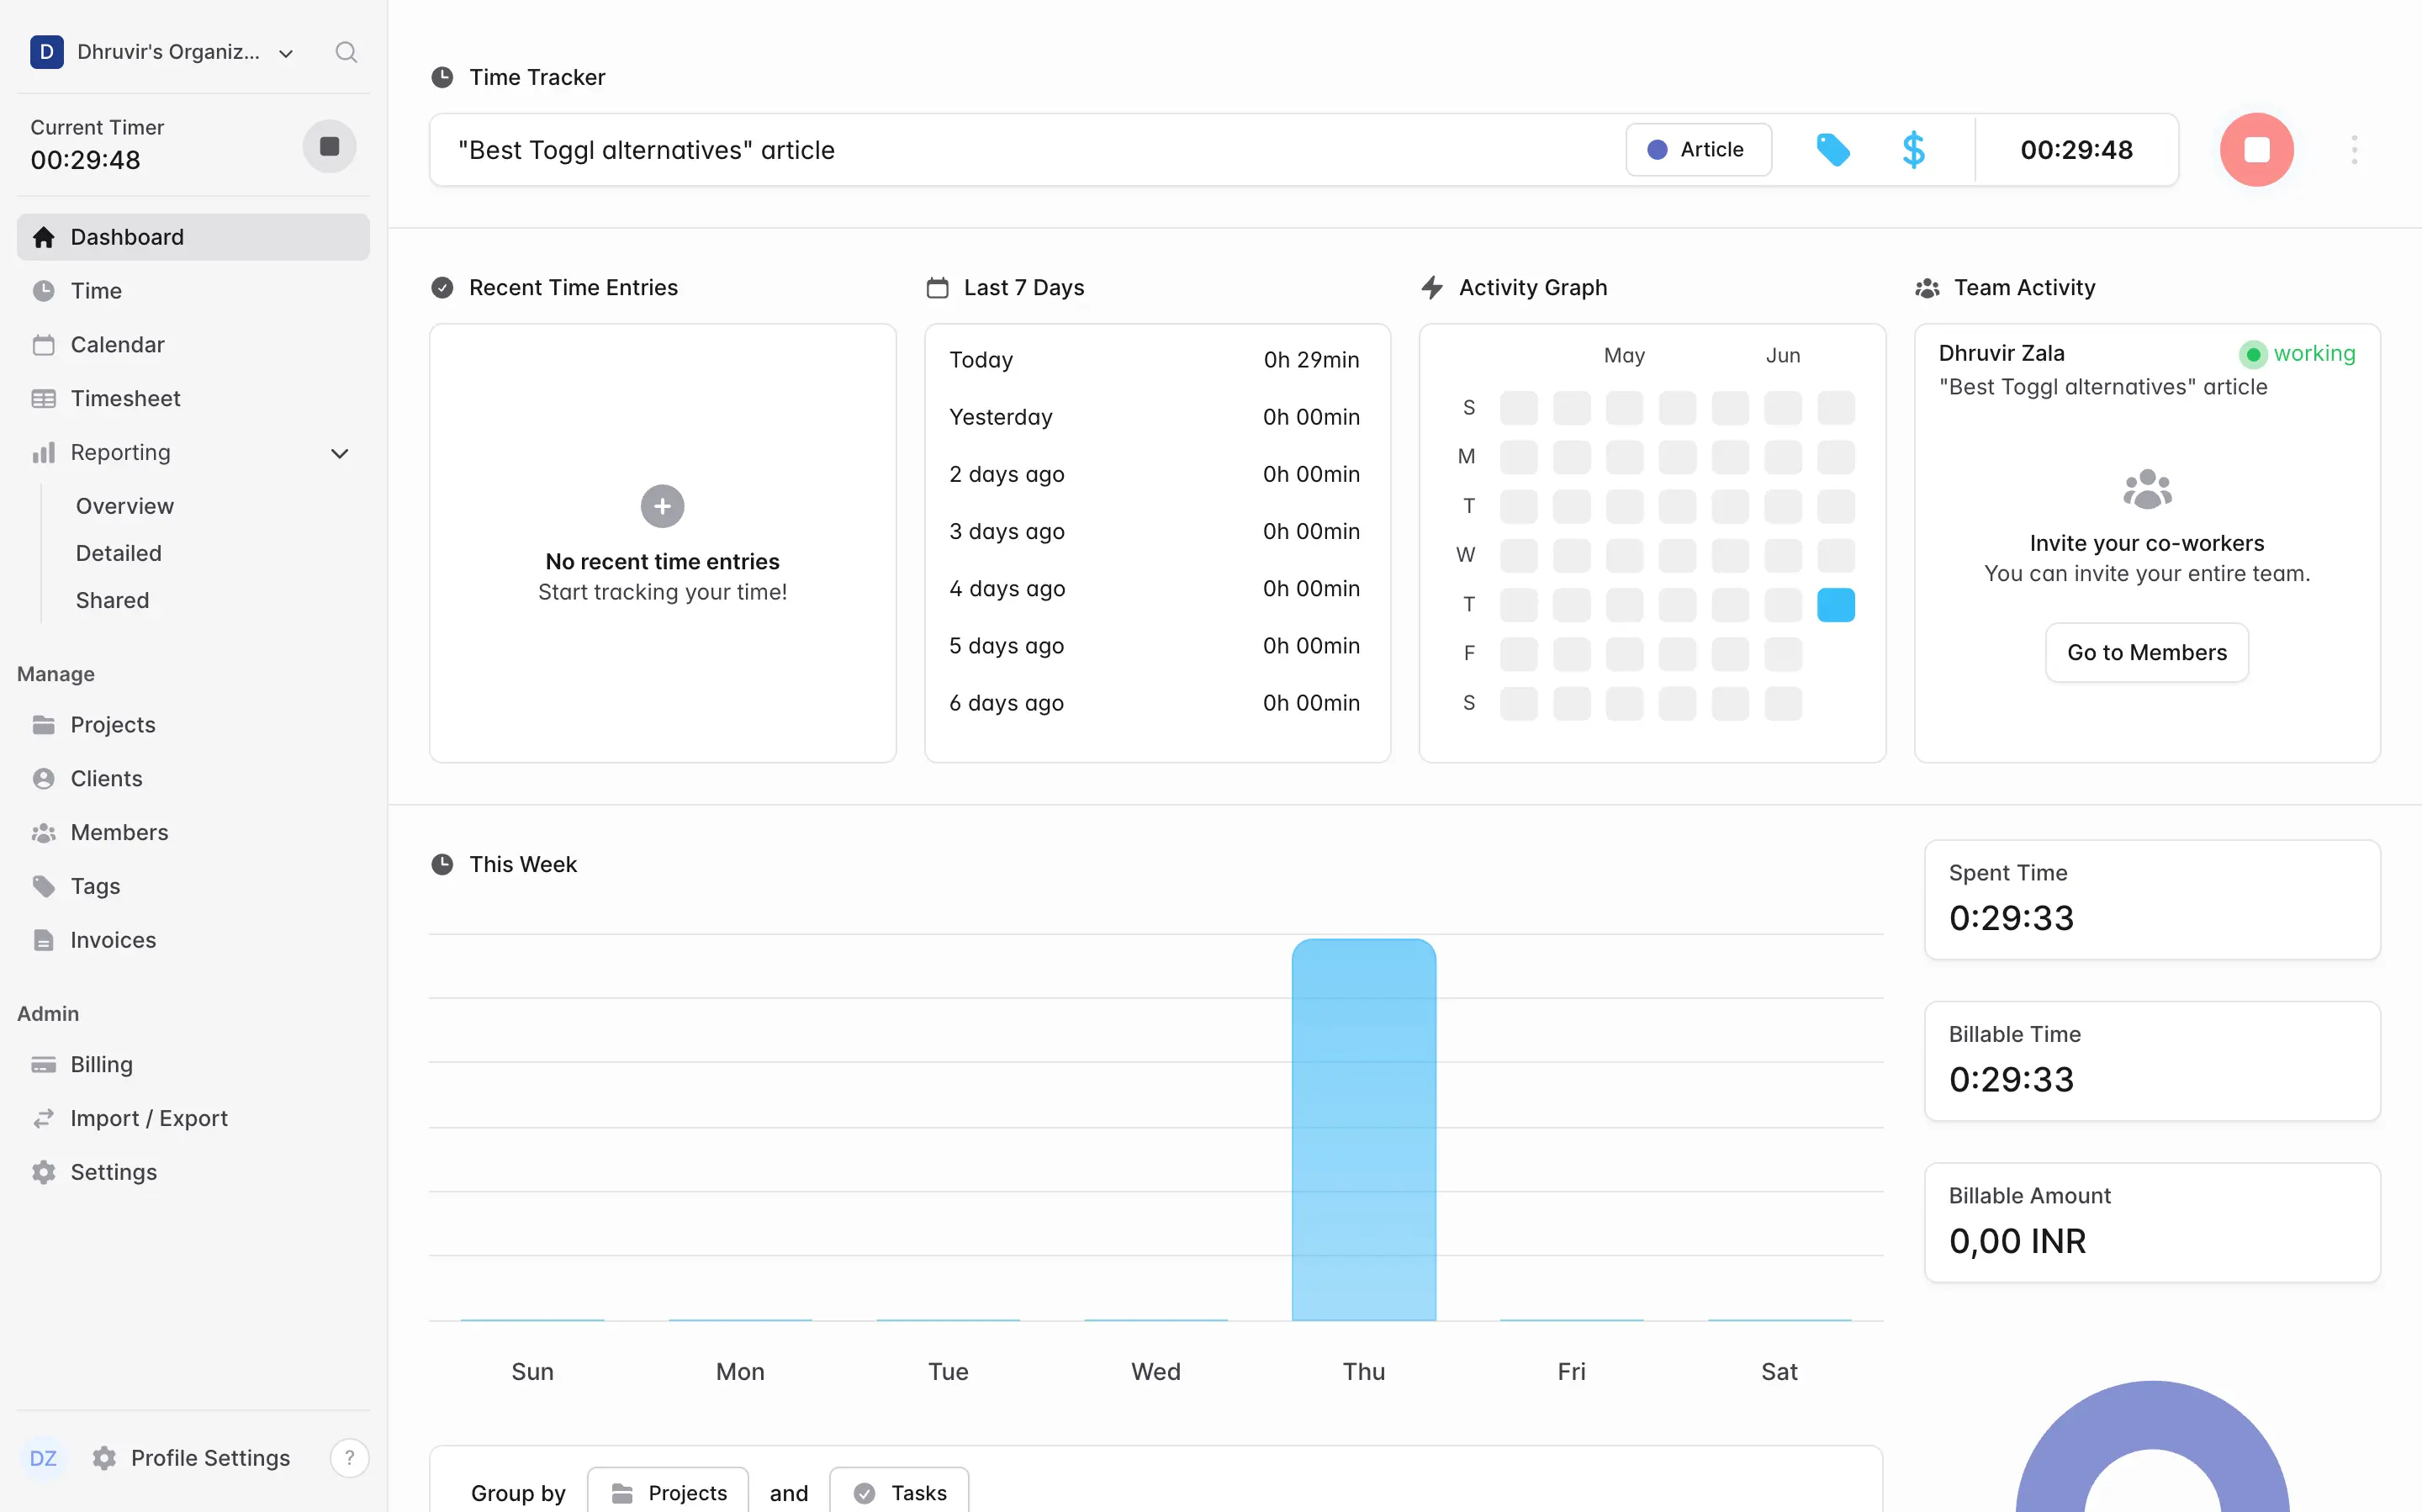Screen dimensions: 2422x1512
Task: Toggle the billable dollar icon
Action: tap(1913, 150)
